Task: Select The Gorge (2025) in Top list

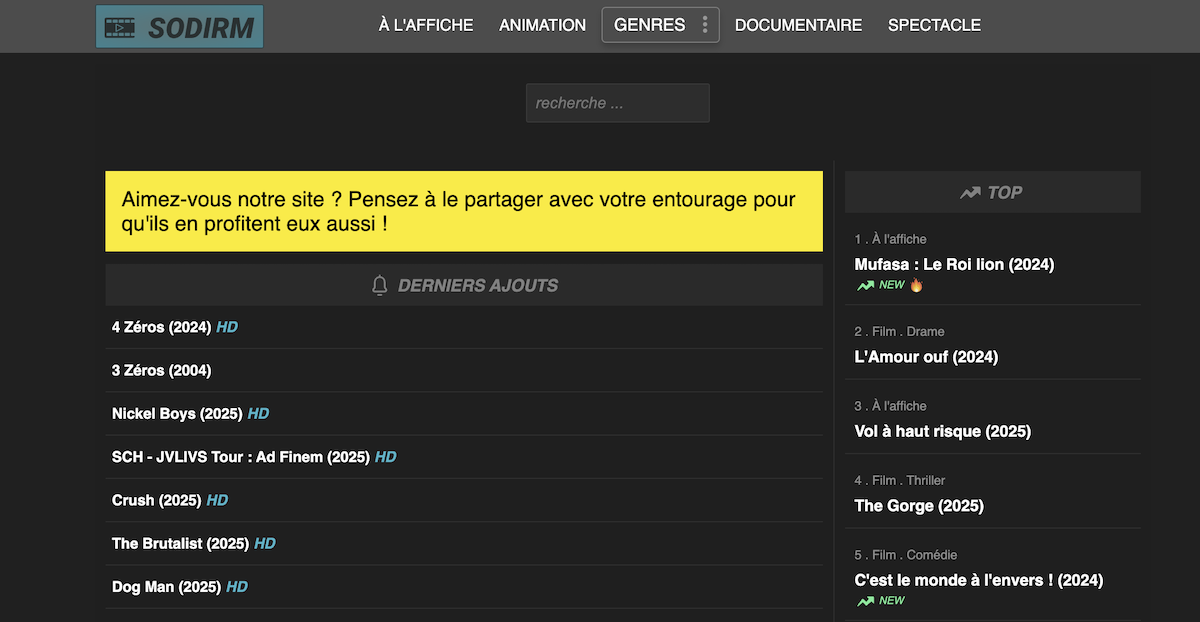Action: pos(918,506)
